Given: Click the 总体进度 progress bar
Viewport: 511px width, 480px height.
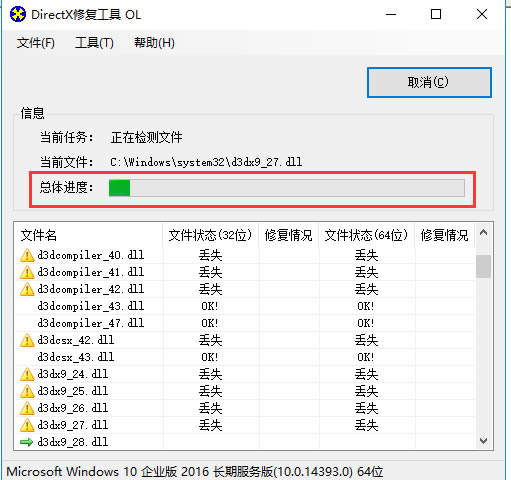Looking at the screenshot, I should click(287, 188).
